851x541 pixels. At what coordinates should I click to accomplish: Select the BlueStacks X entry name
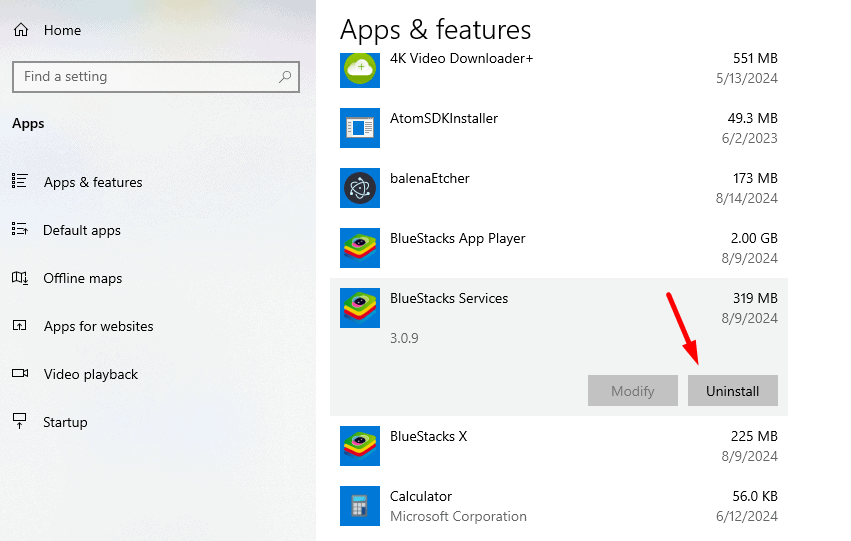428,436
